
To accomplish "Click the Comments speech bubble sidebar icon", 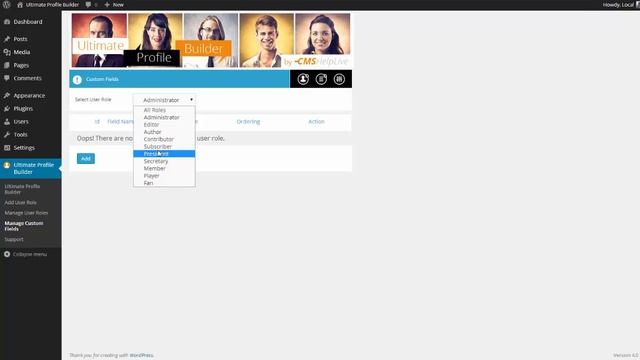I will tap(7, 78).
